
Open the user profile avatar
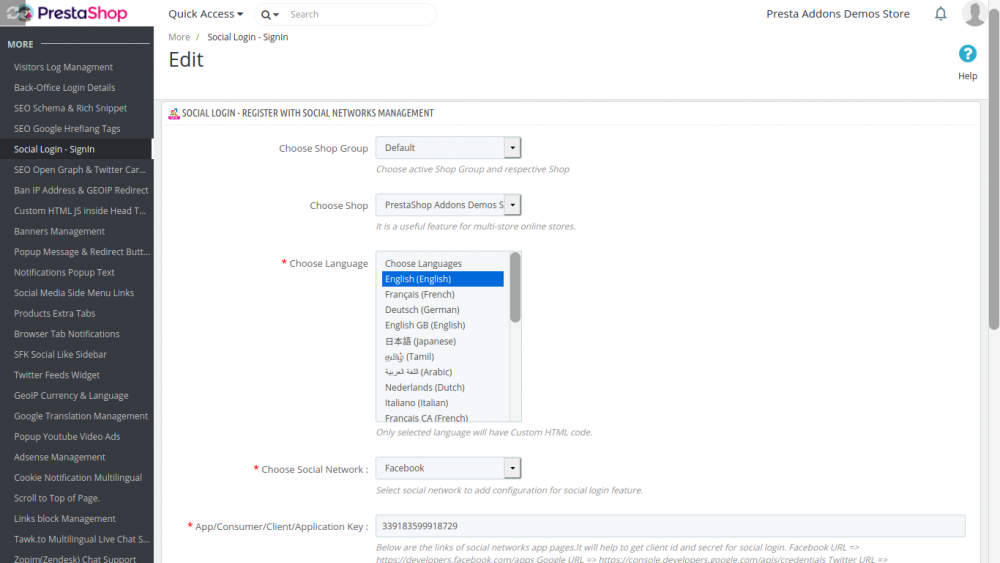coord(974,13)
